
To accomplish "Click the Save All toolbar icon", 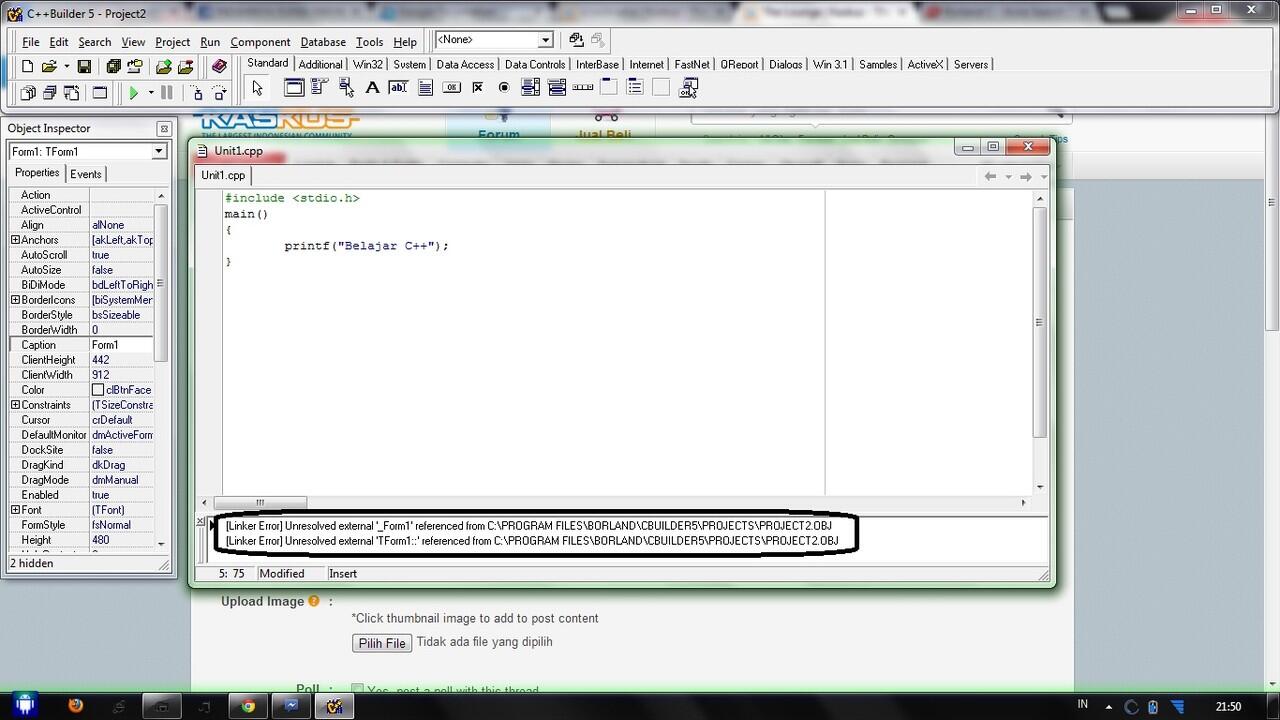I will [x=113, y=67].
